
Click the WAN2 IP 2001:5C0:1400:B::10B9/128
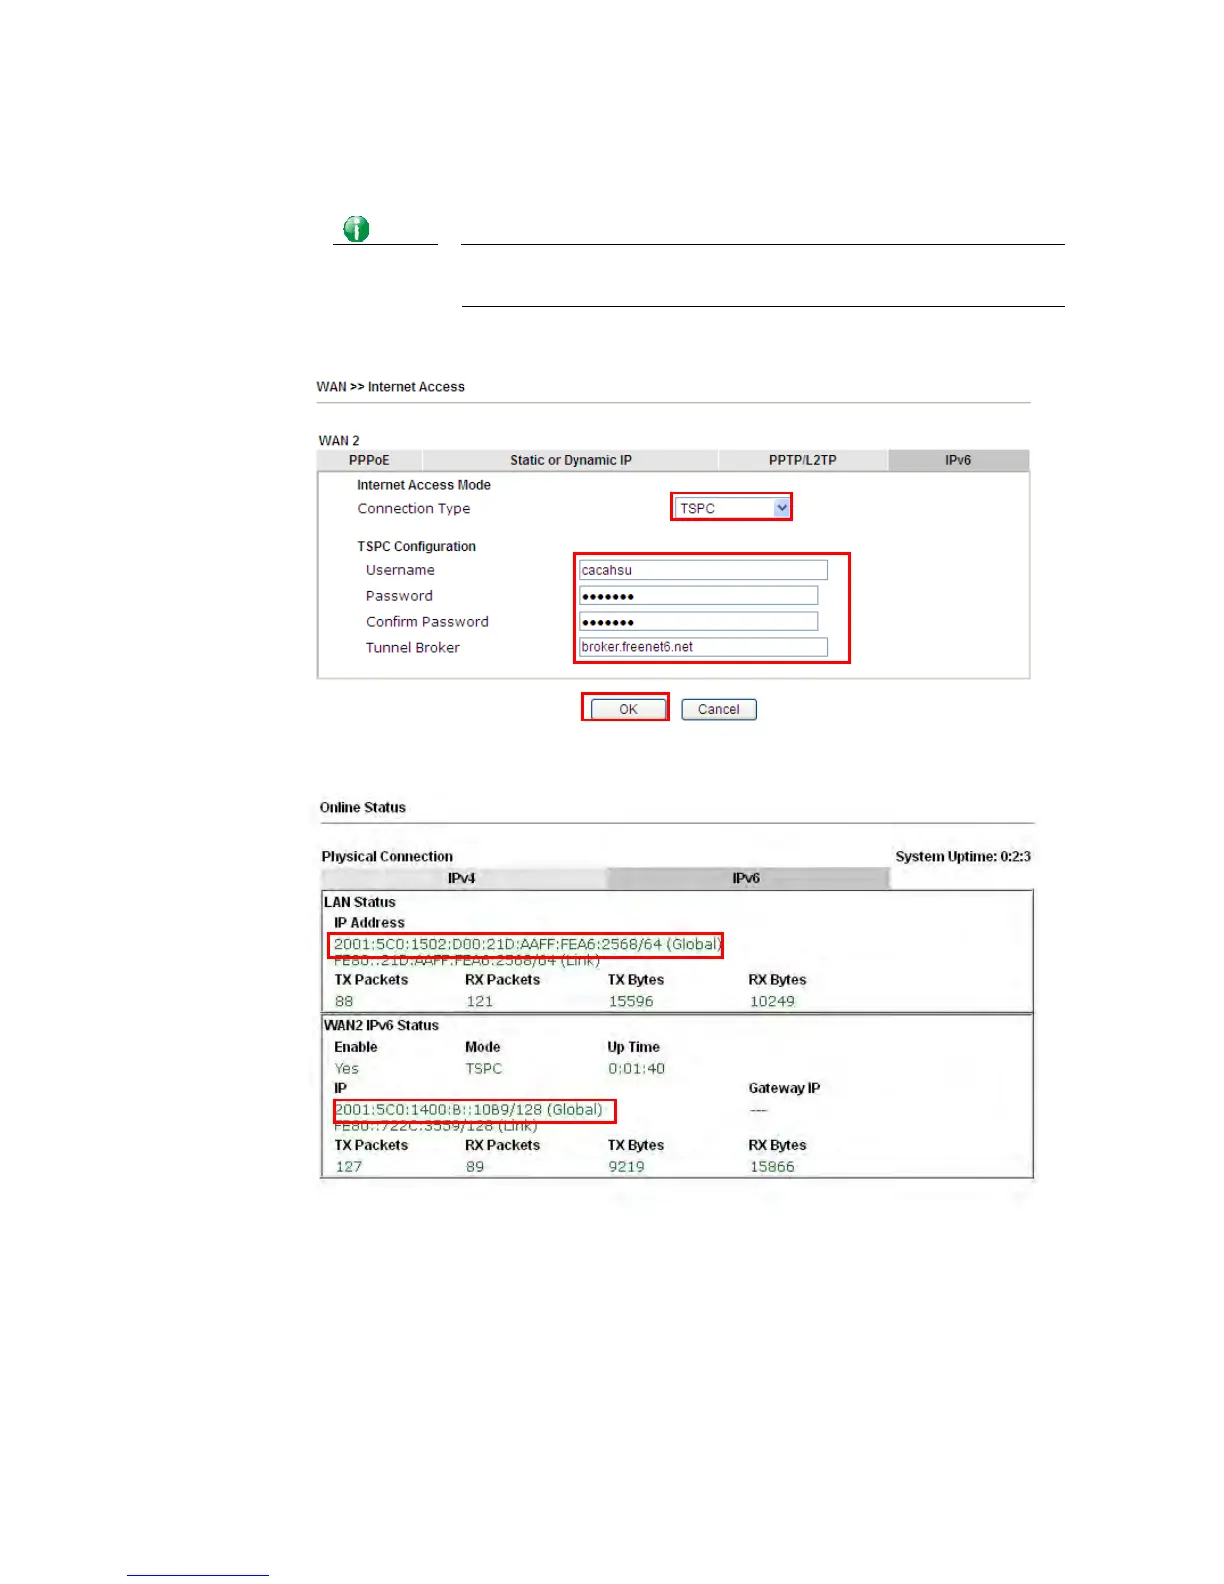coord(469,1110)
